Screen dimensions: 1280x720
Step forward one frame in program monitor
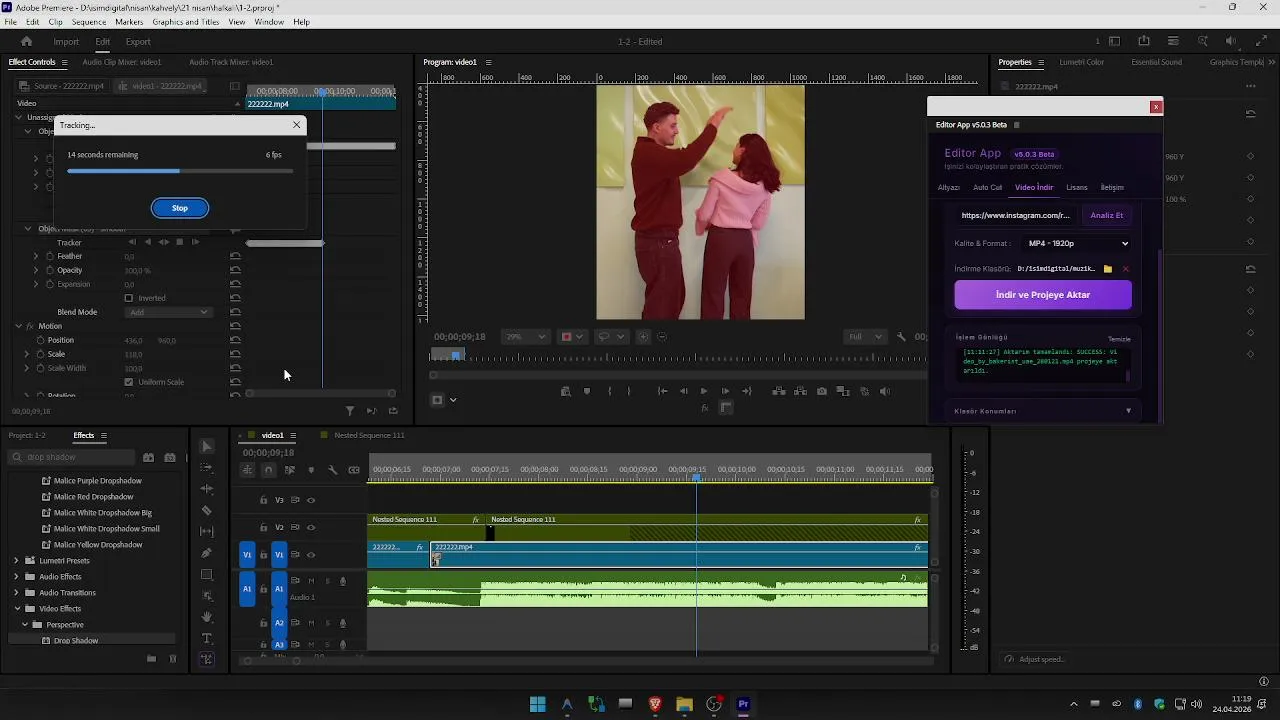pyautogui.click(x=725, y=391)
